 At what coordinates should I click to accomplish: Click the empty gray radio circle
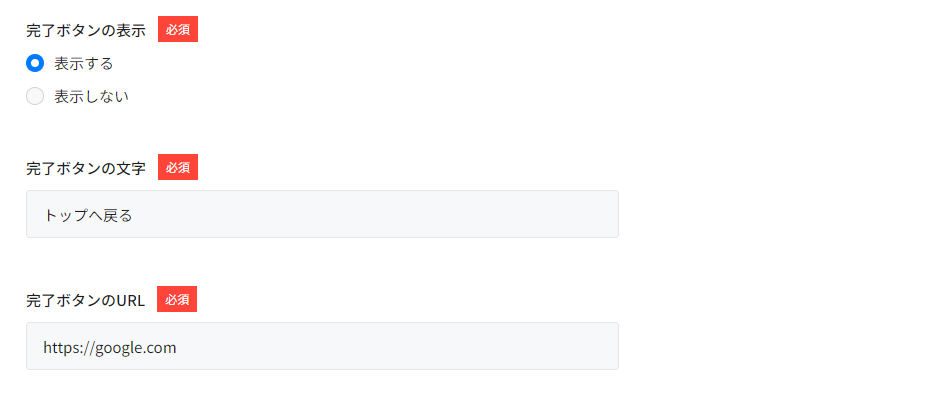point(35,96)
